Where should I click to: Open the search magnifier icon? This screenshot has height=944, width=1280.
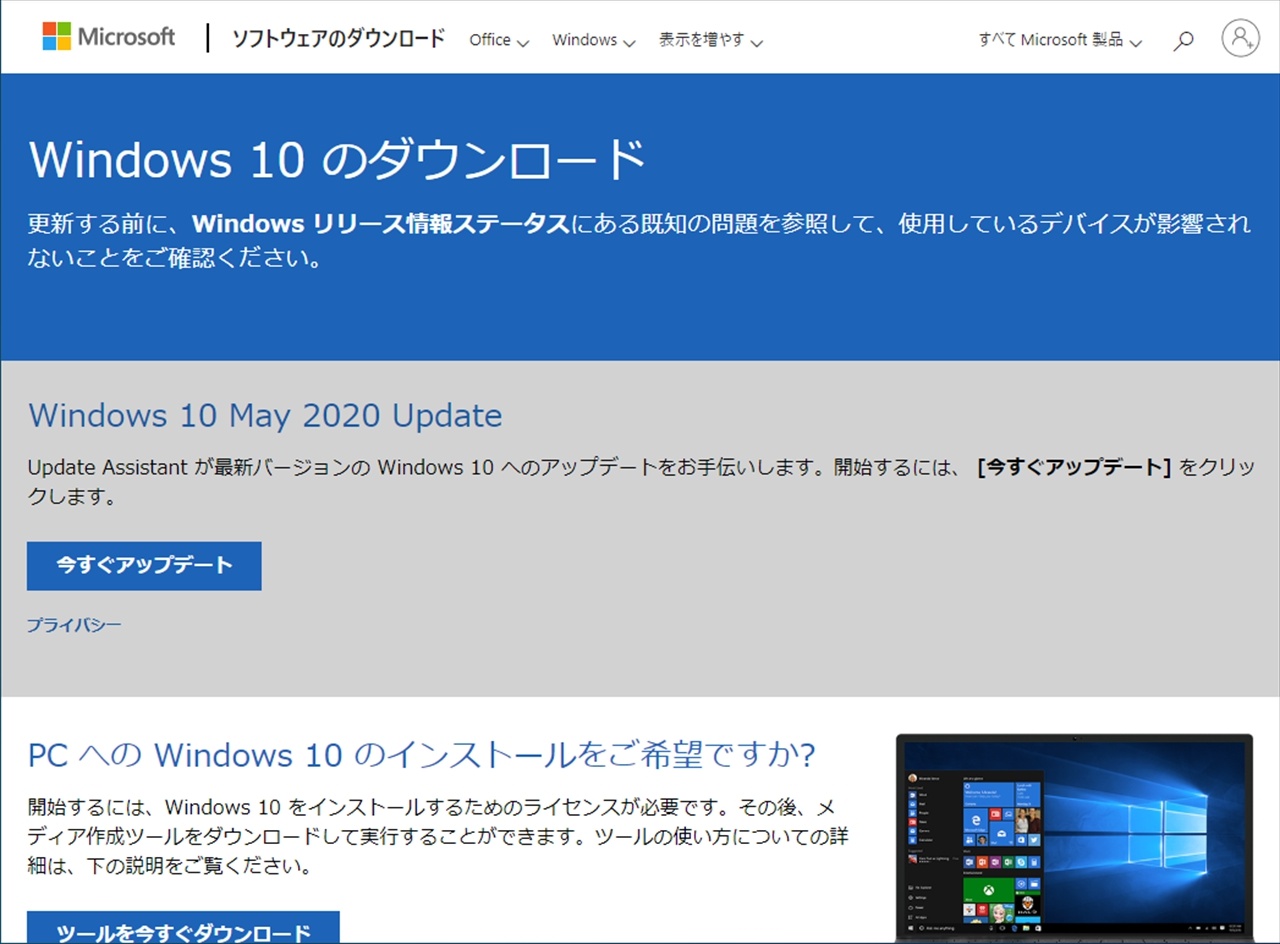click(x=1184, y=41)
